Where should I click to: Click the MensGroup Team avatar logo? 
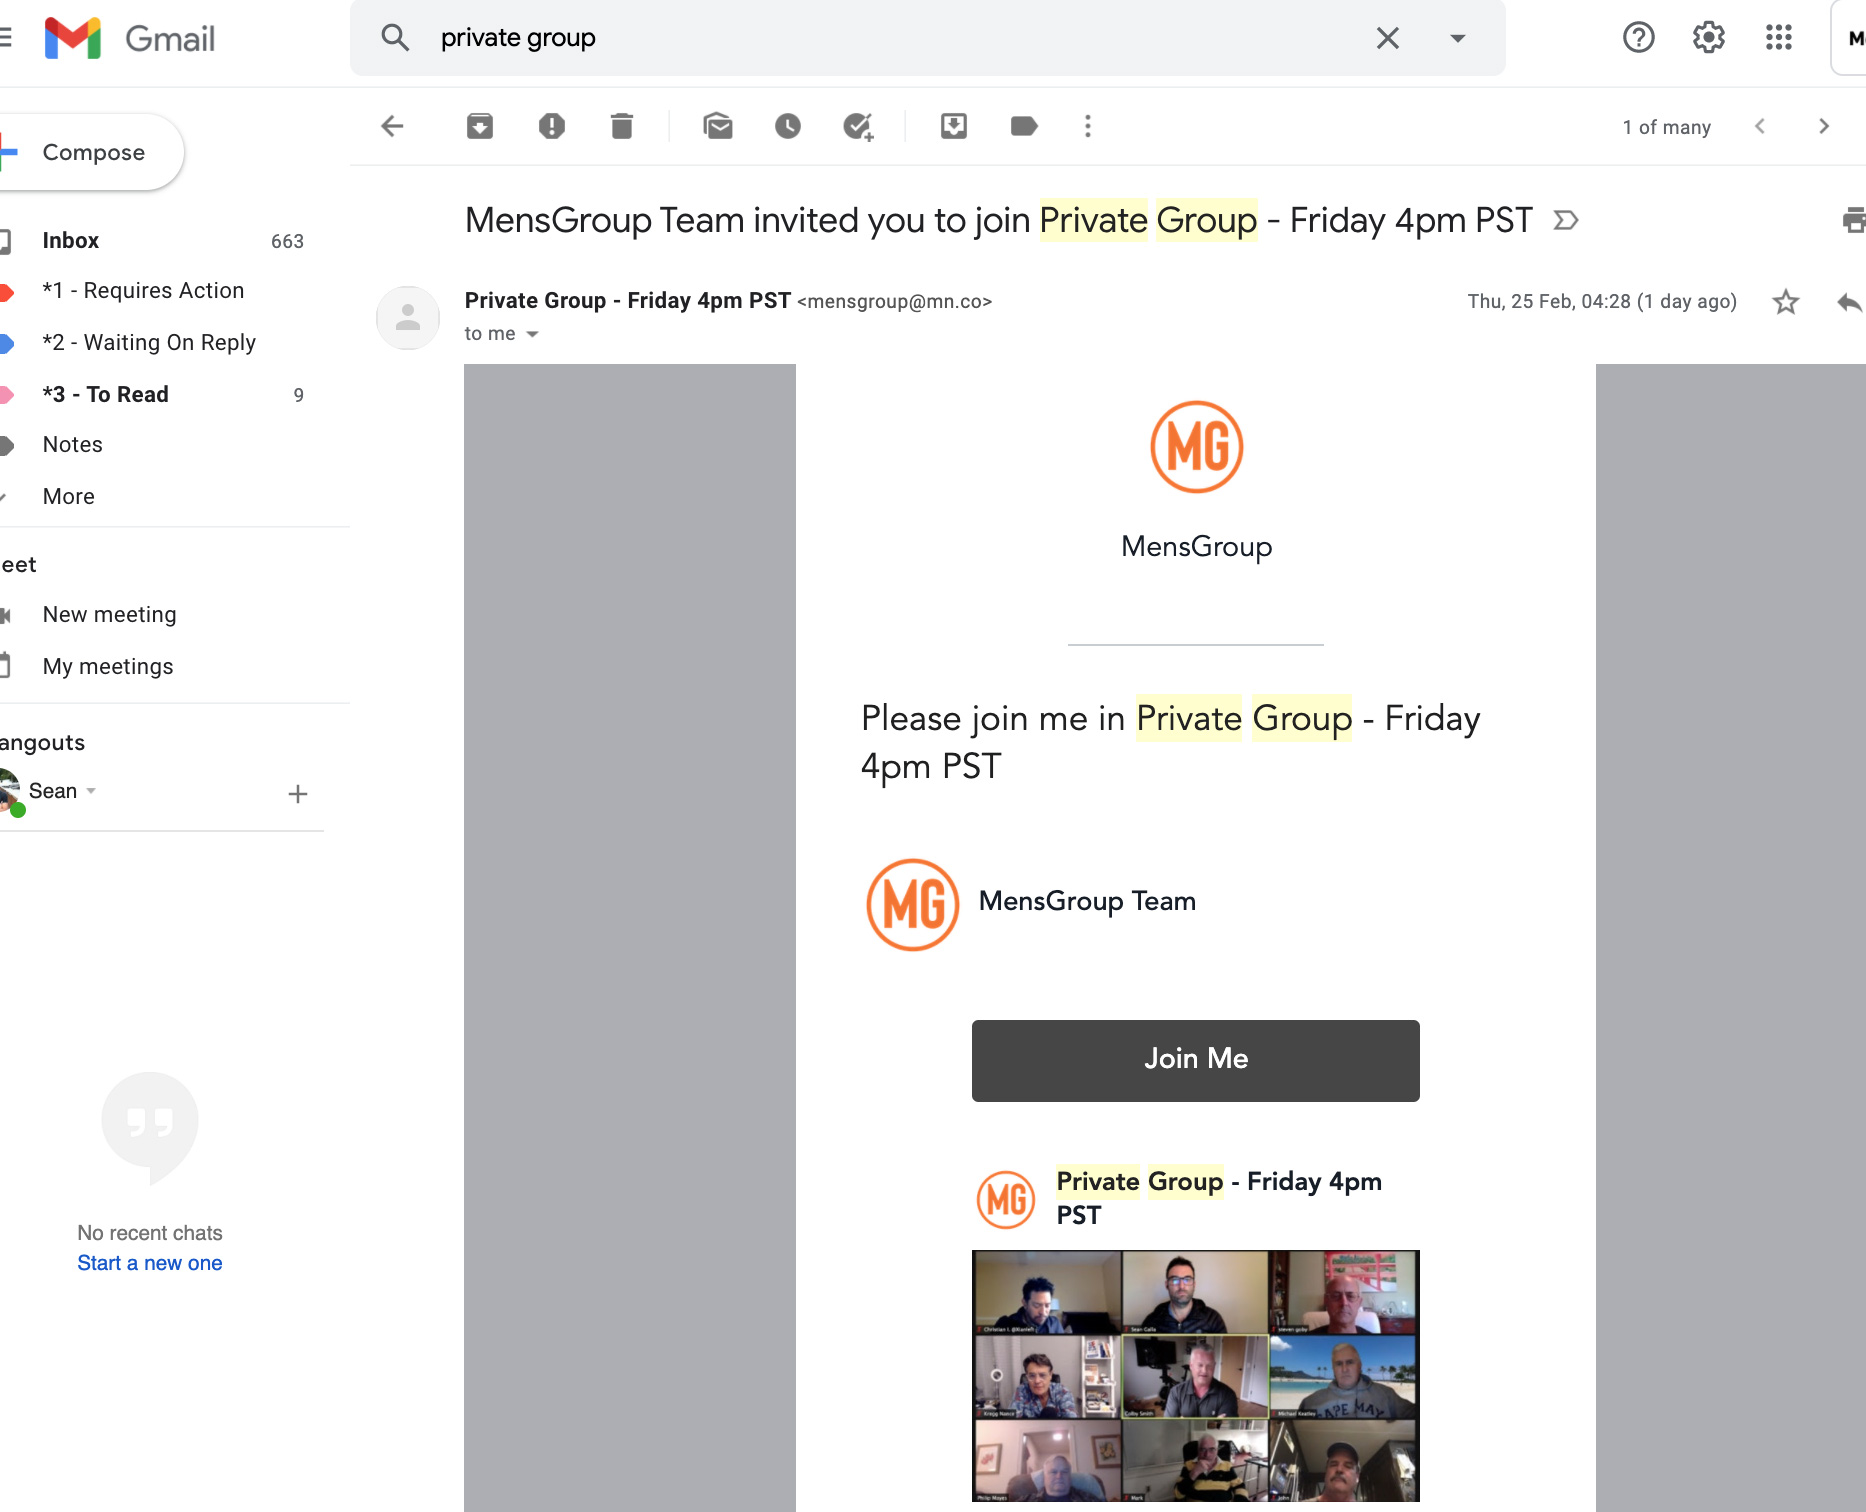pyautogui.click(x=913, y=905)
